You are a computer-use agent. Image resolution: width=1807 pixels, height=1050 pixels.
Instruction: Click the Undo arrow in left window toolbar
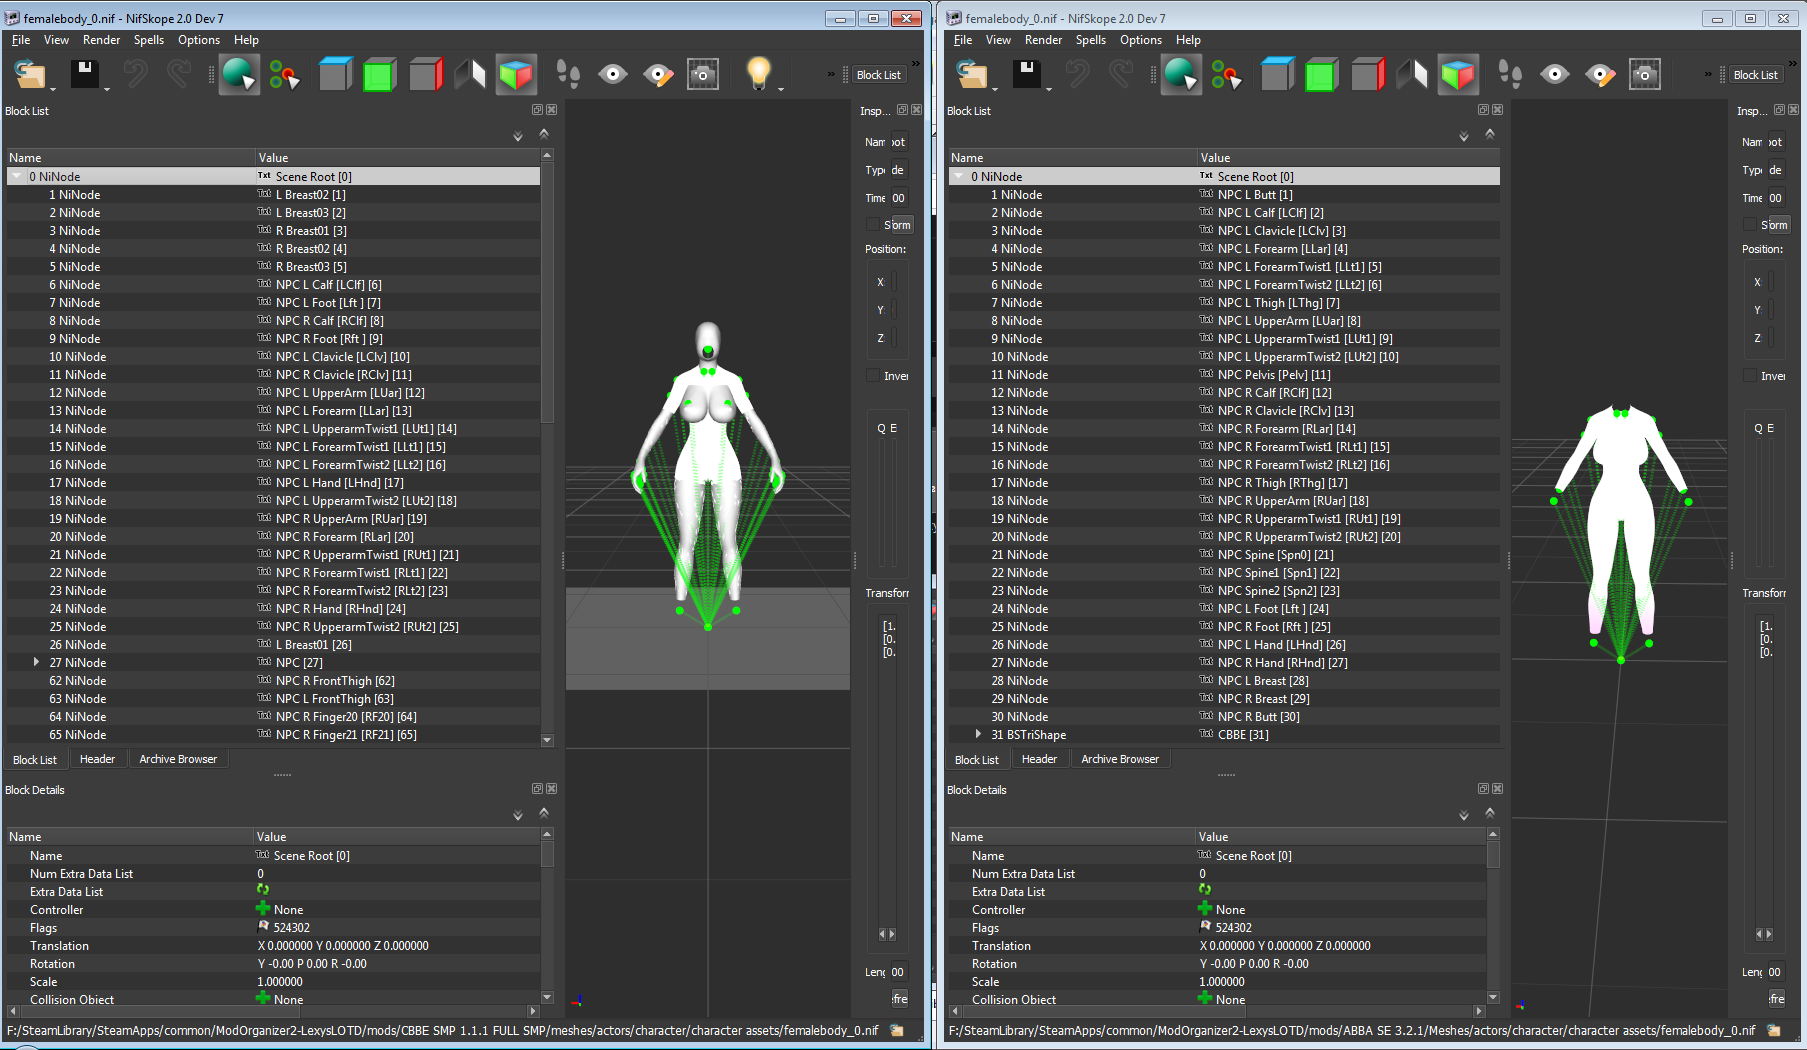[x=135, y=75]
